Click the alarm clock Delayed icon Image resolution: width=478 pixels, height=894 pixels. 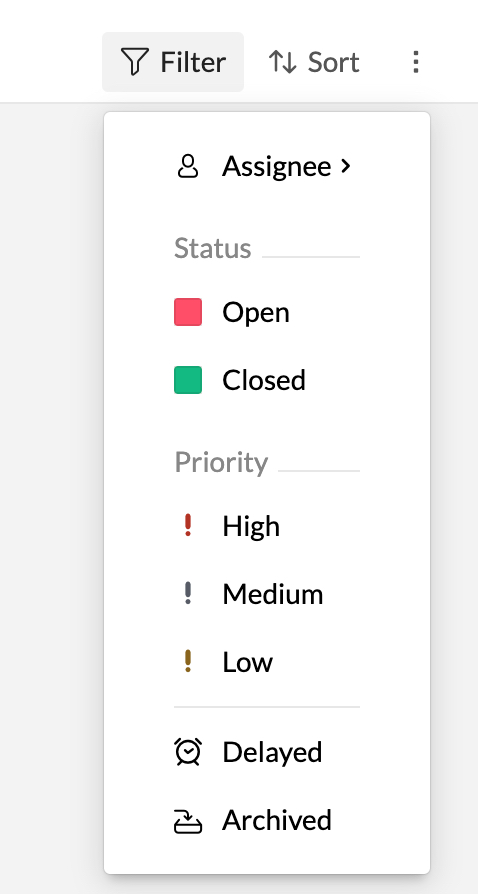(x=188, y=751)
